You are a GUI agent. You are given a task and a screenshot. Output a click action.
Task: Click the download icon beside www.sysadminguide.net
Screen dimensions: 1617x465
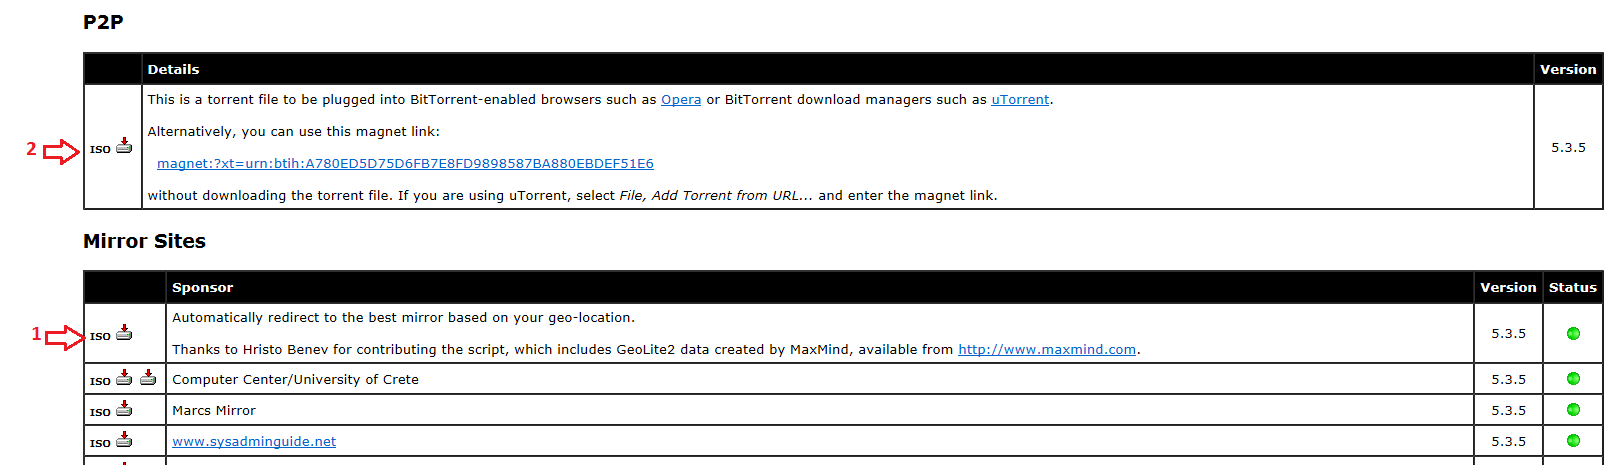click(x=124, y=439)
